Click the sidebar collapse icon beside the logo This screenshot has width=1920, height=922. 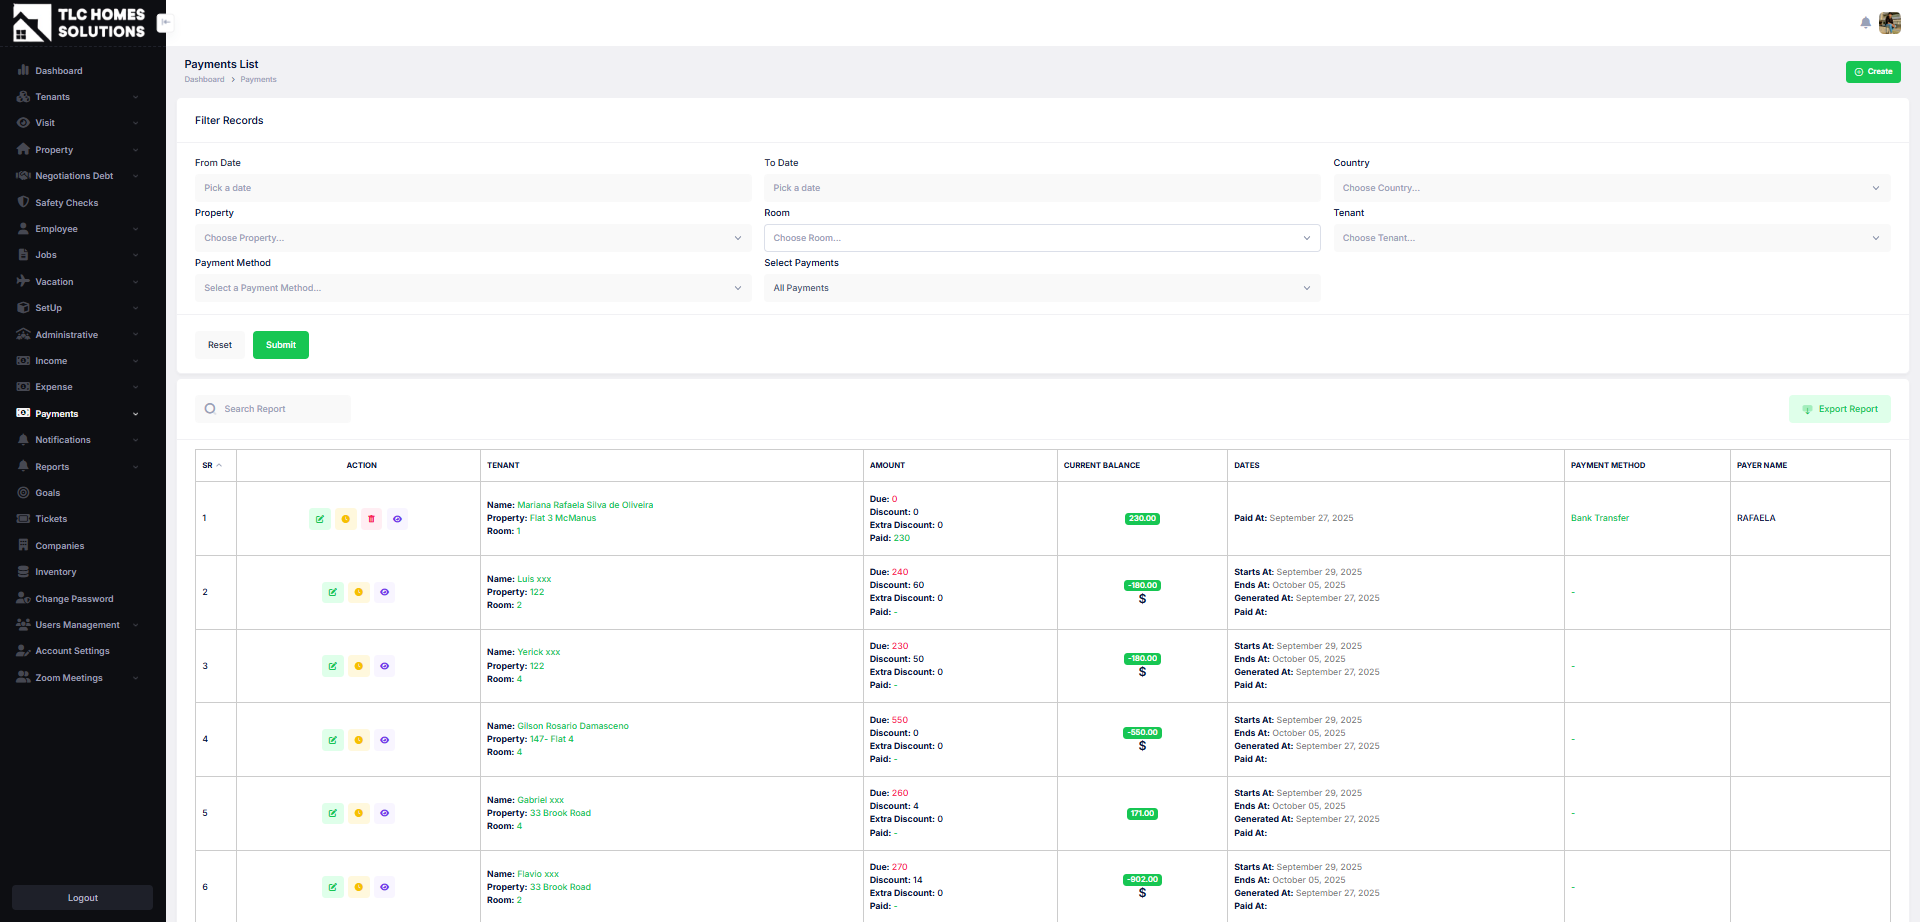(165, 22)
